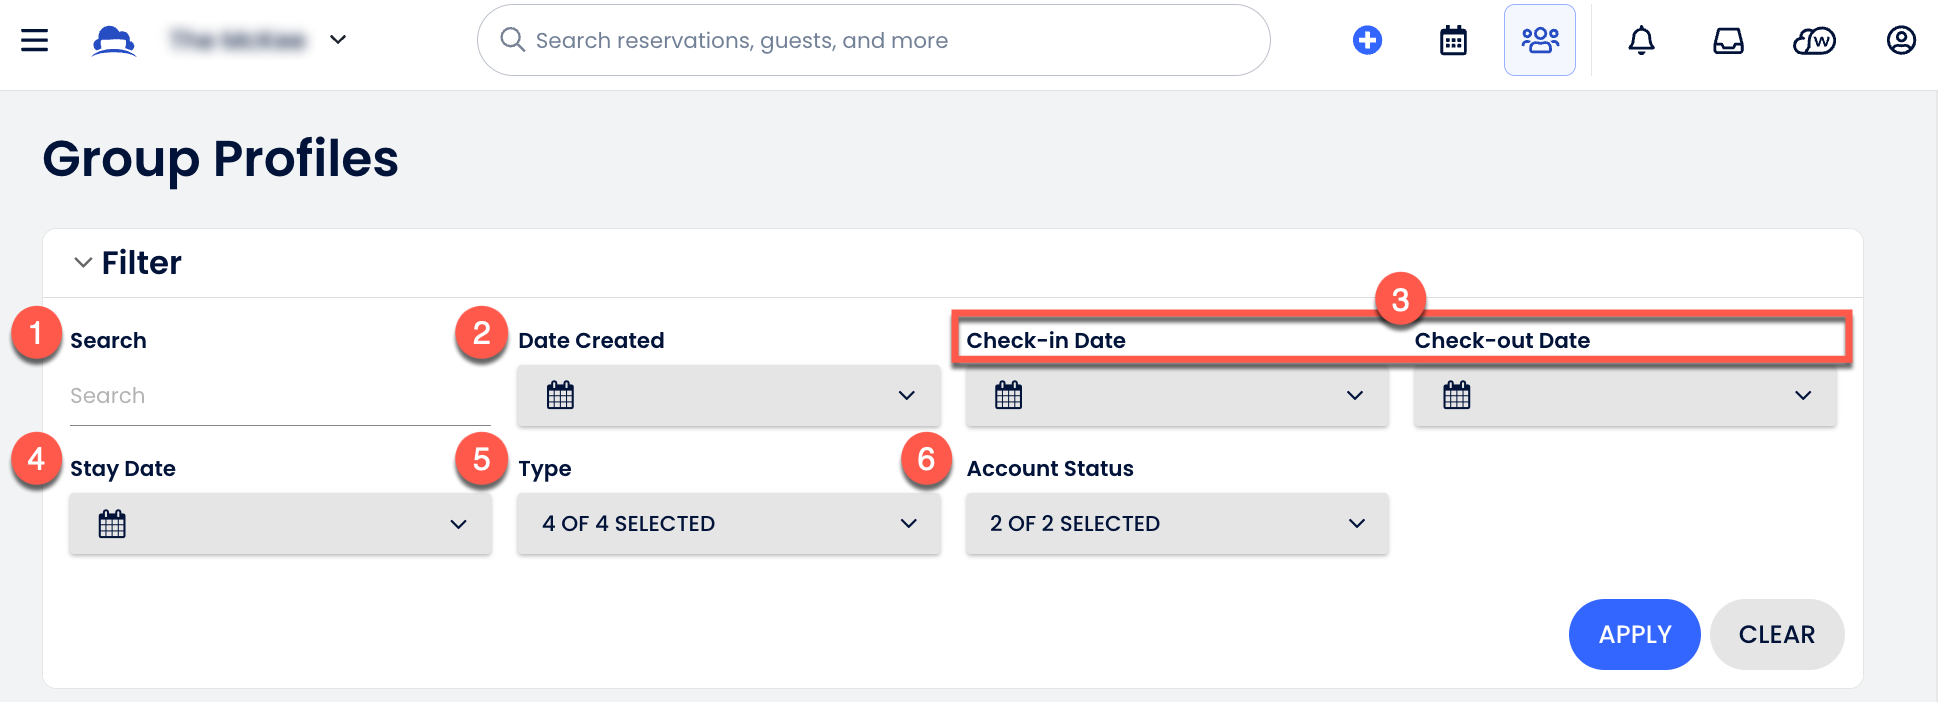Click the filter Search text field

click(280, 396)
